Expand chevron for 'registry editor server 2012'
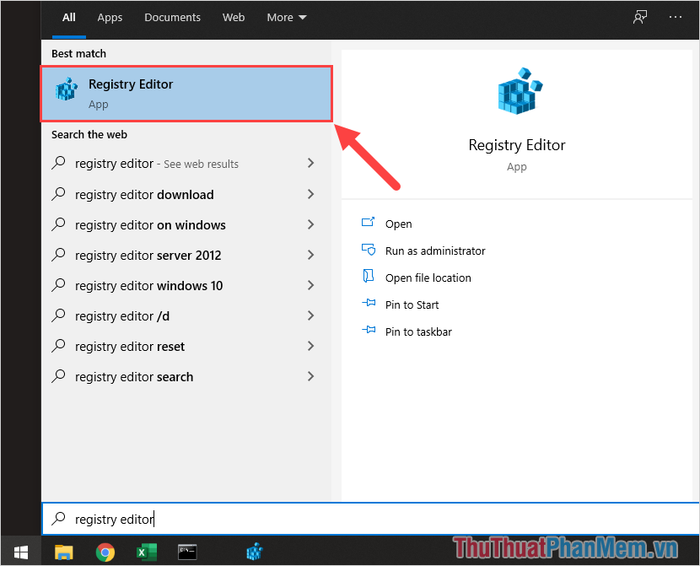 coord(311,255)
